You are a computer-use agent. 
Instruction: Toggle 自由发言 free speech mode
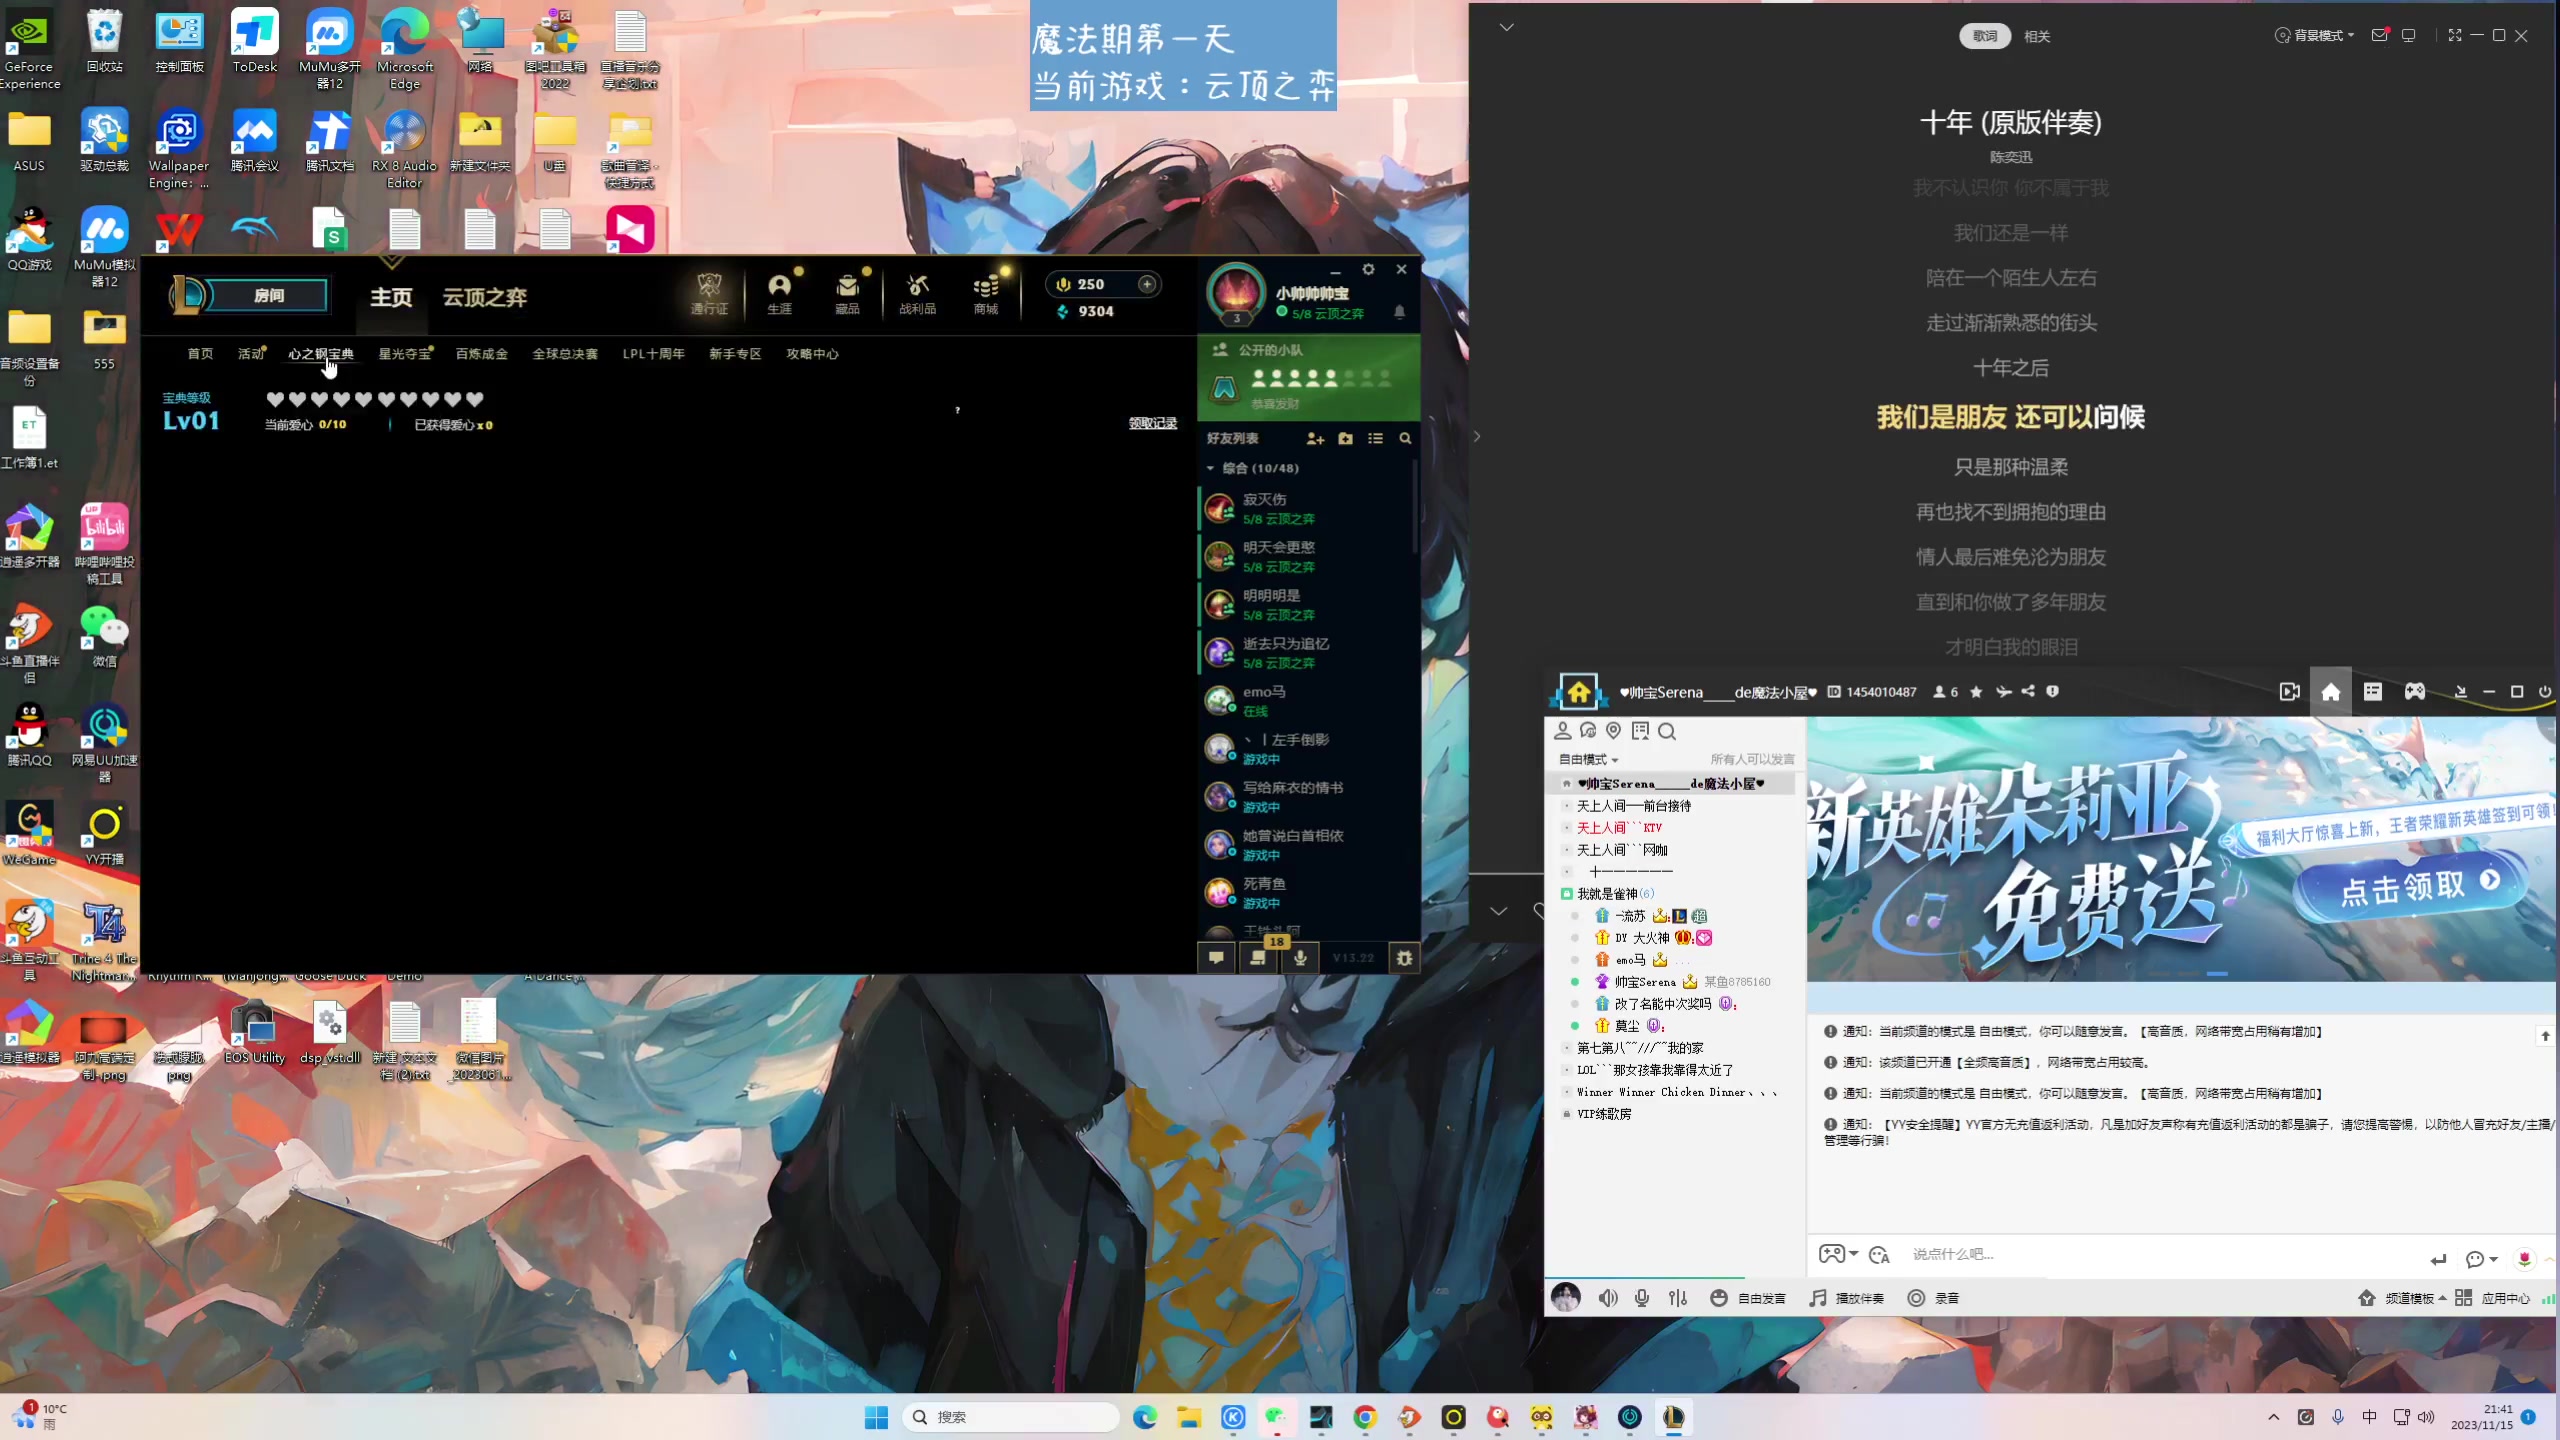click(x=1748, y=1298)
